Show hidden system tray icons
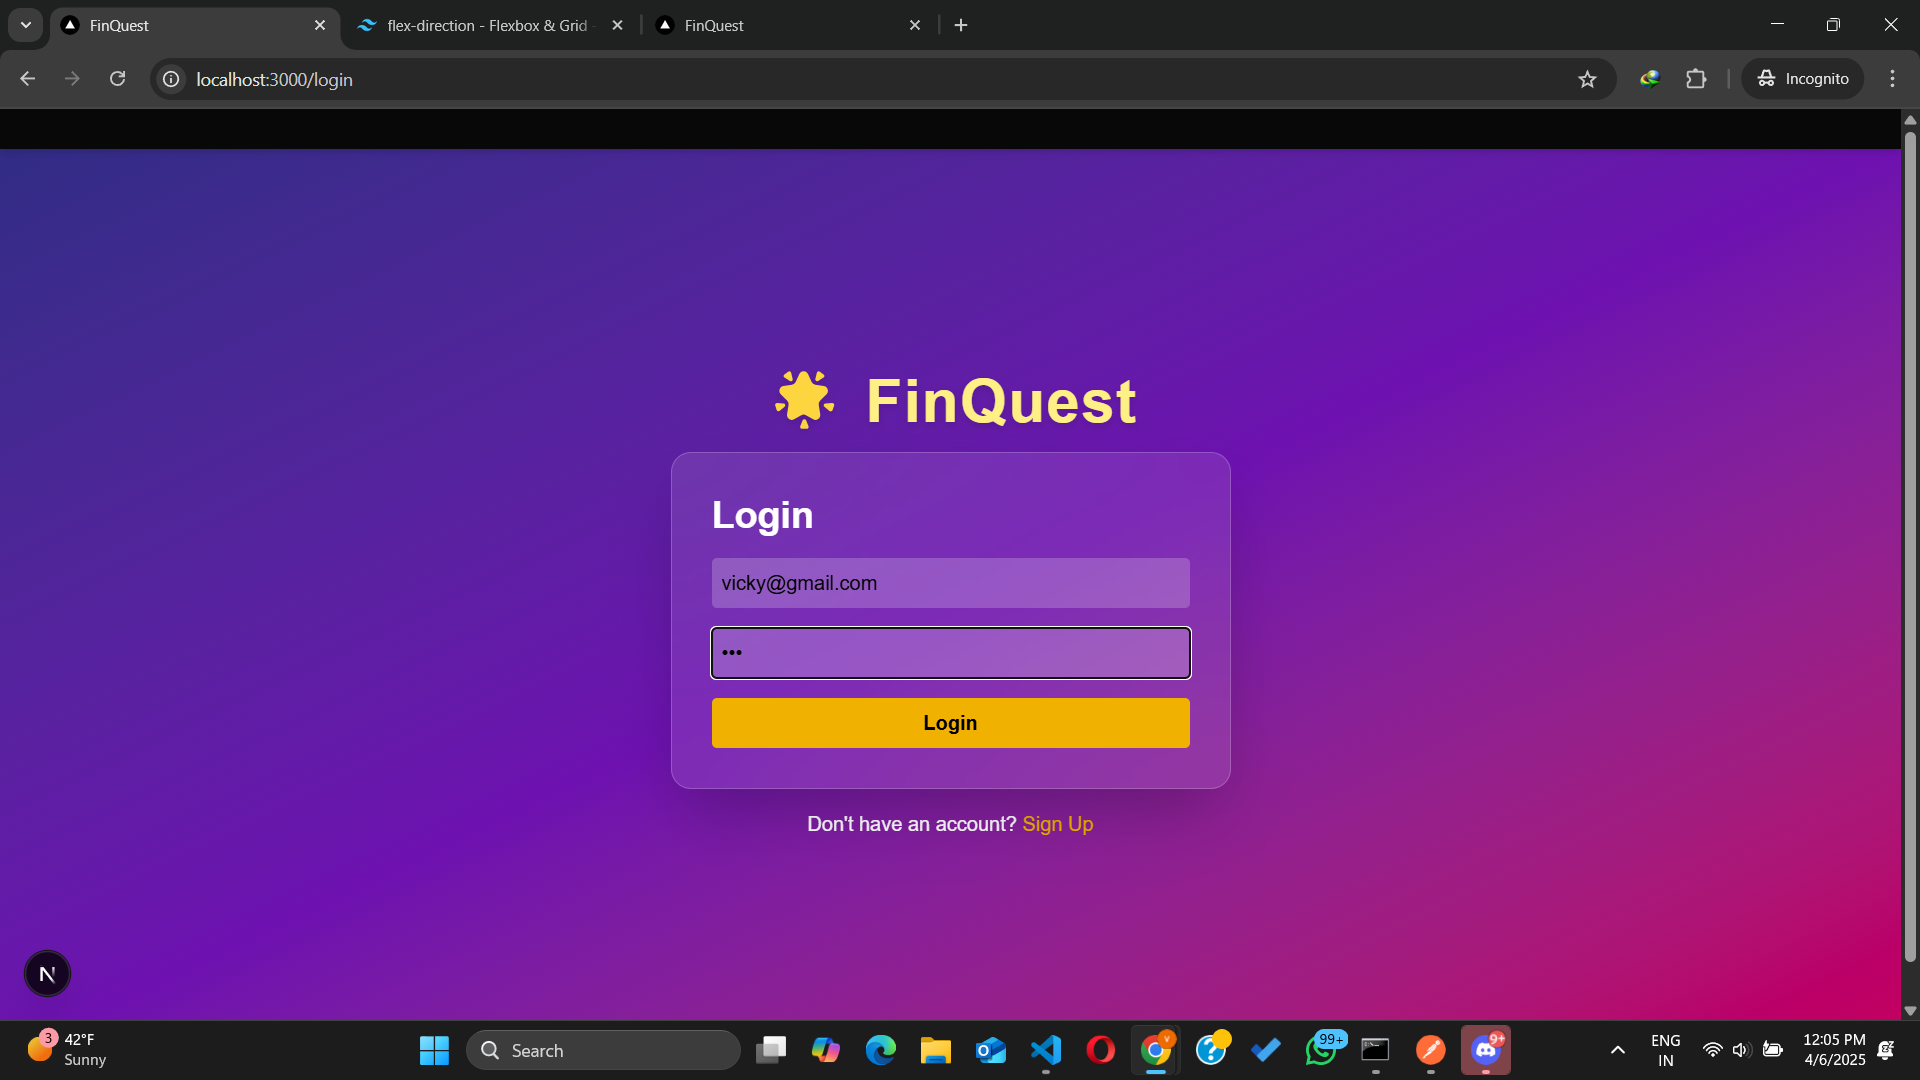 coord(1617,1050)
